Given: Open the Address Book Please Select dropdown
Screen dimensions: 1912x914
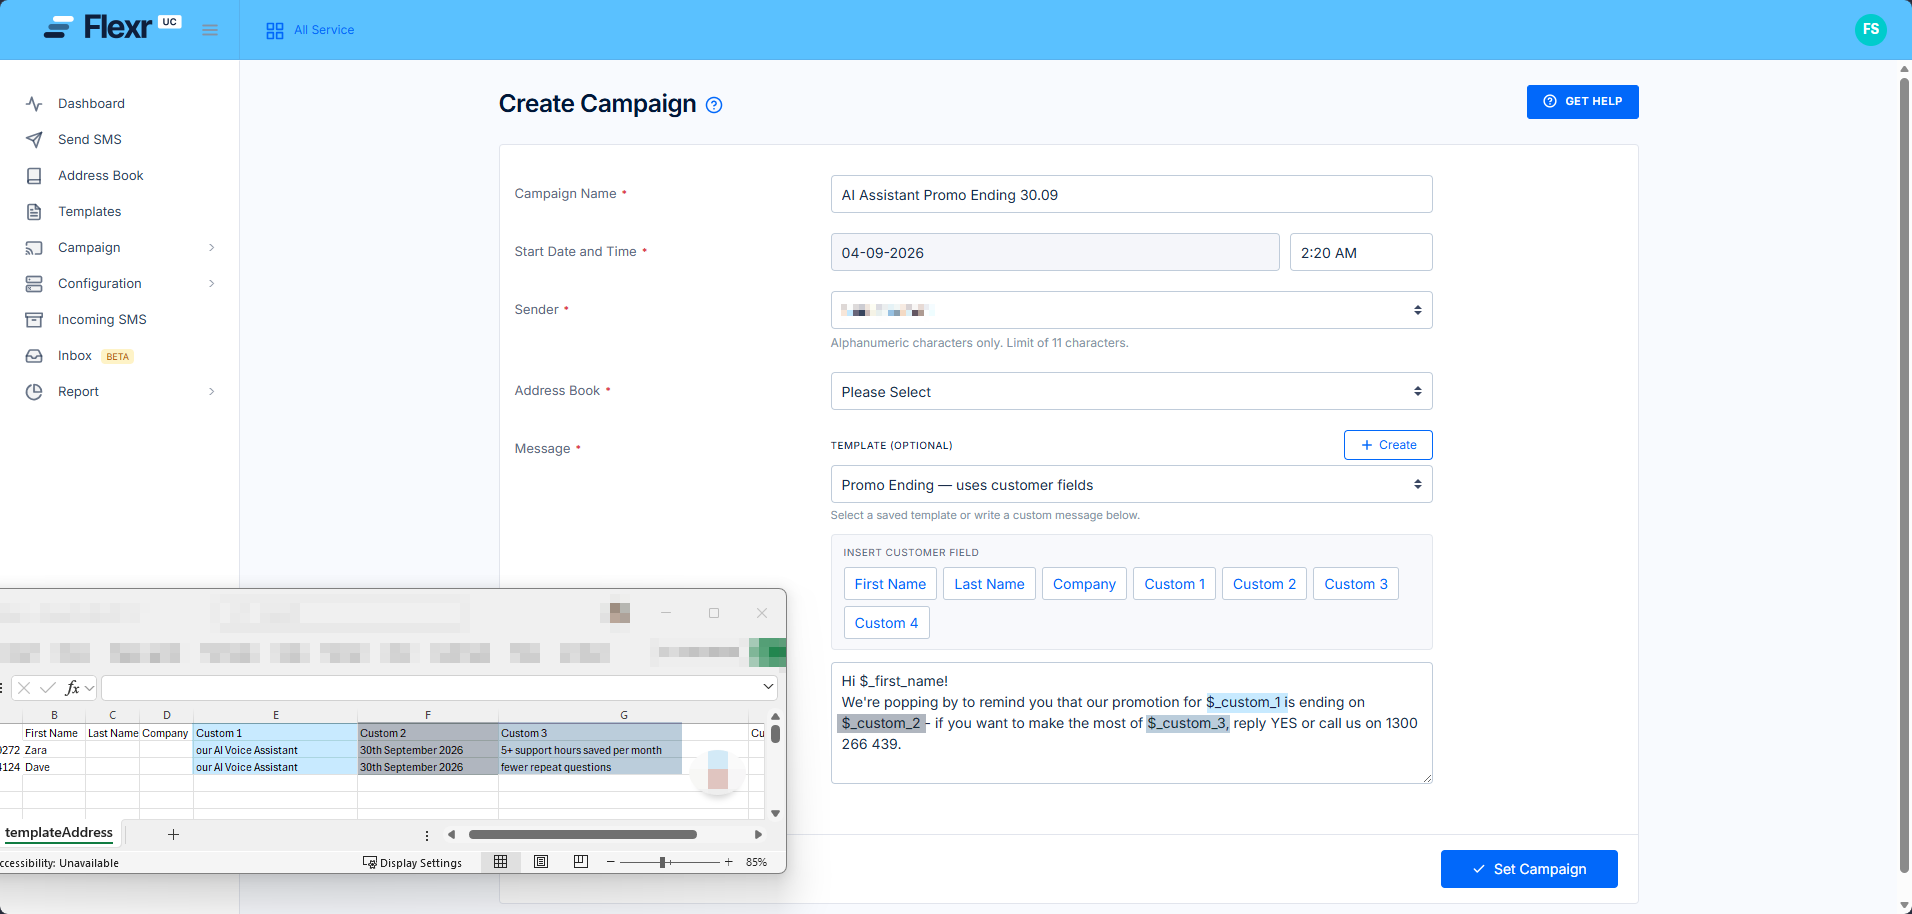Looking at the screenshot, I should pyautogui.click(x=1131, y=391).
